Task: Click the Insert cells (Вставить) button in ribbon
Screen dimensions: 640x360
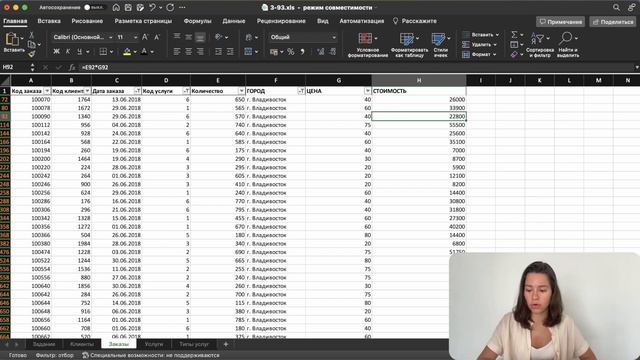Action: 480,35
